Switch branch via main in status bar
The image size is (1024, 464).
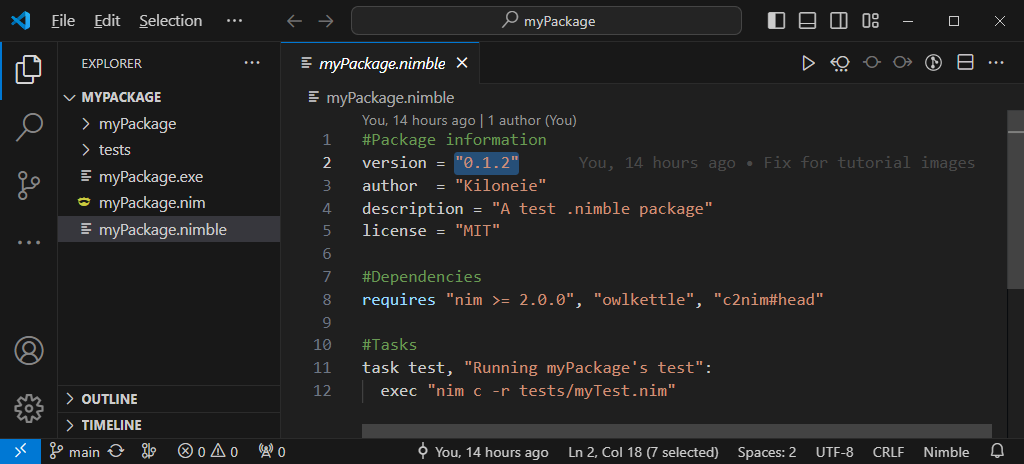(x=76, y=452)
